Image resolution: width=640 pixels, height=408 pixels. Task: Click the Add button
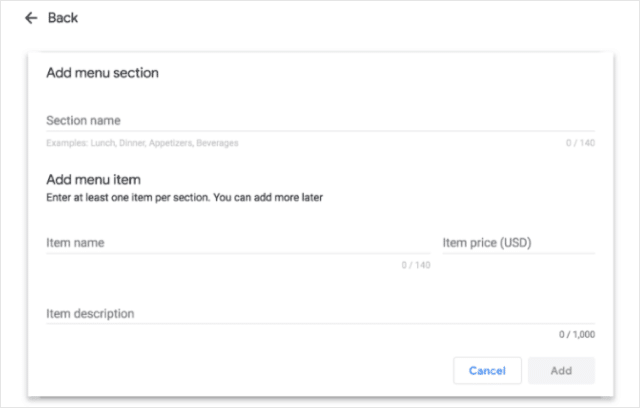(561, 371)
